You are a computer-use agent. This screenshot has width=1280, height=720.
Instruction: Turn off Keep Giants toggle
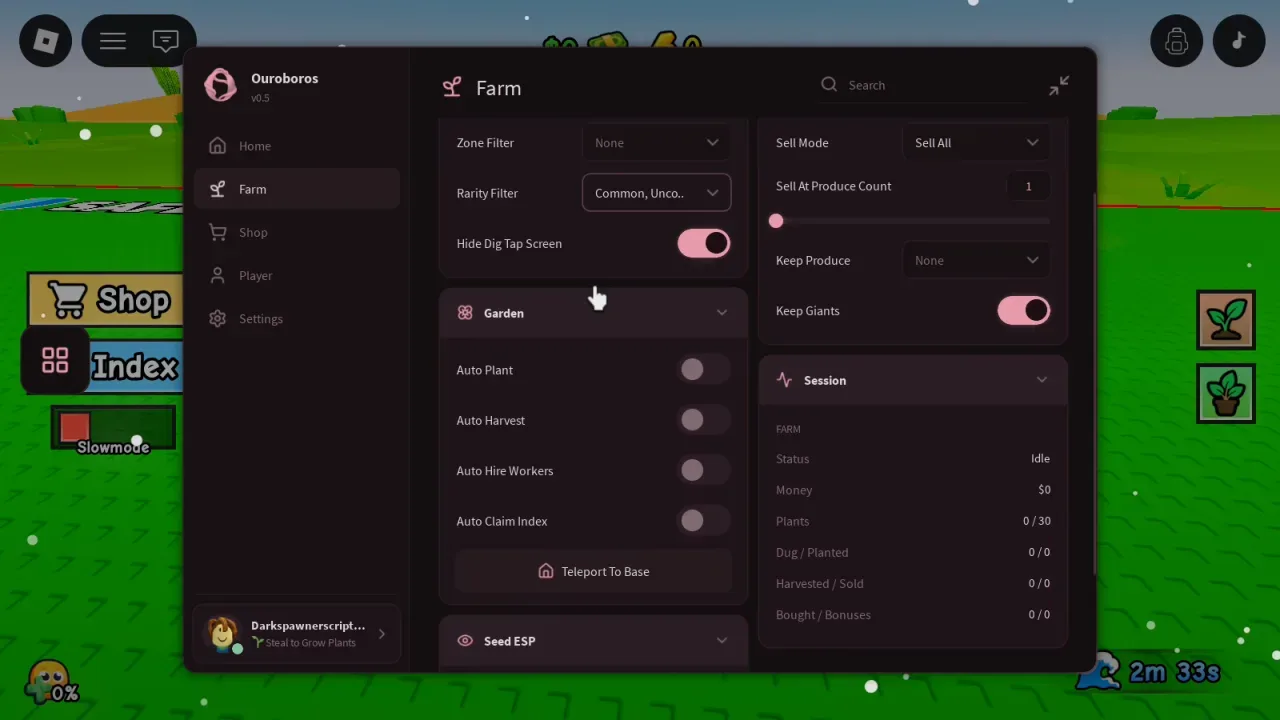(x=1024, y=311)
